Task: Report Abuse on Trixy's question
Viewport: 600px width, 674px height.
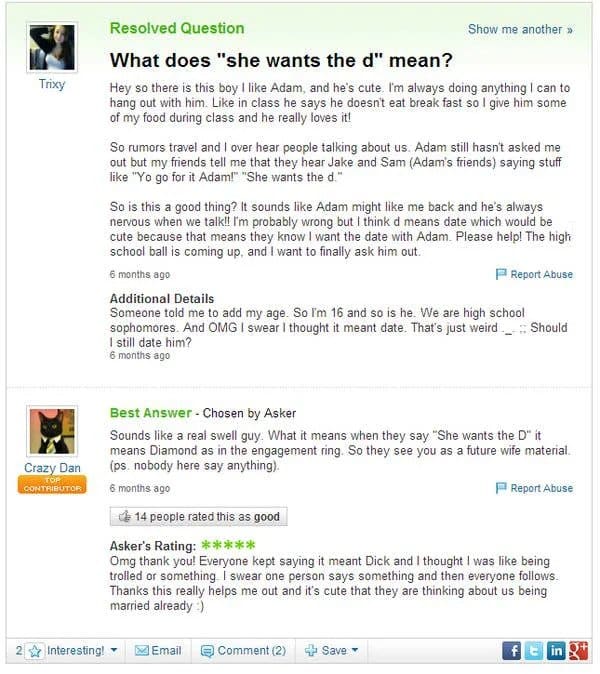Action: 534,274
